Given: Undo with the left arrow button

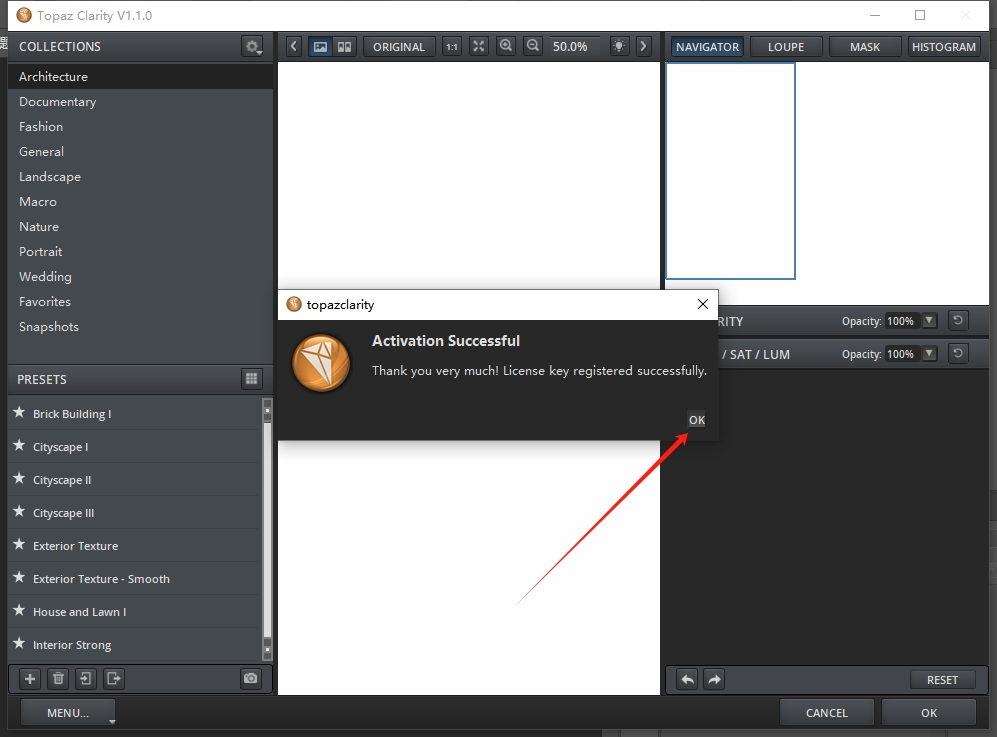Looking at the screenshot, I should click(x=687, y=680).
